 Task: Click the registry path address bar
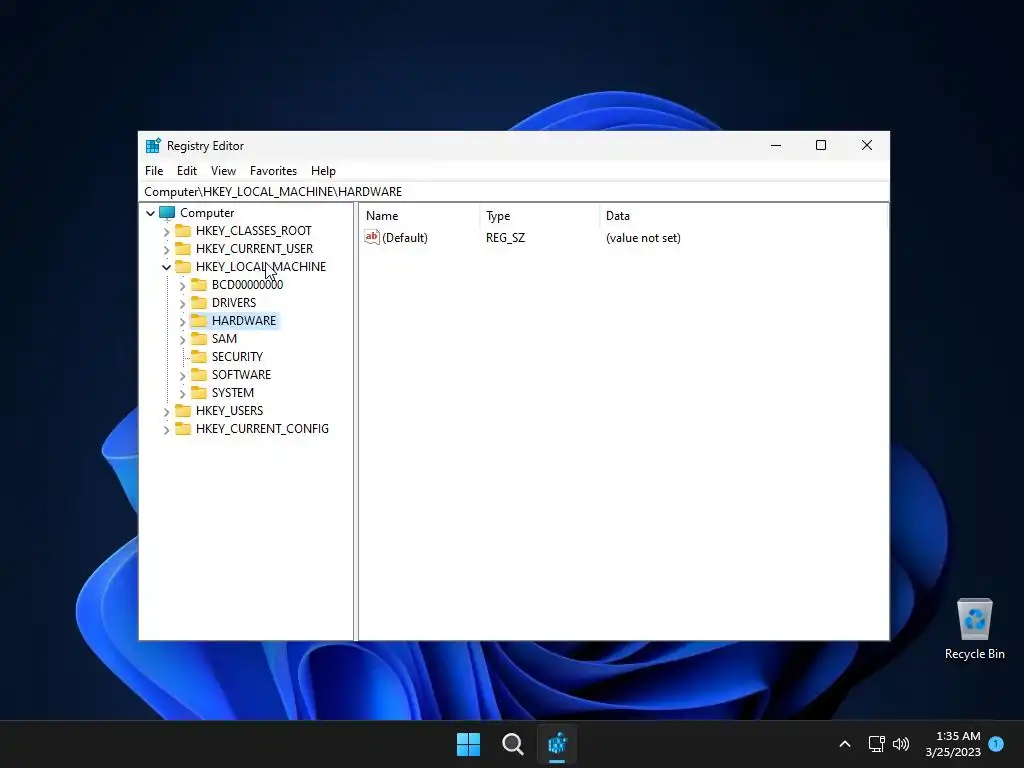point(513,191)
